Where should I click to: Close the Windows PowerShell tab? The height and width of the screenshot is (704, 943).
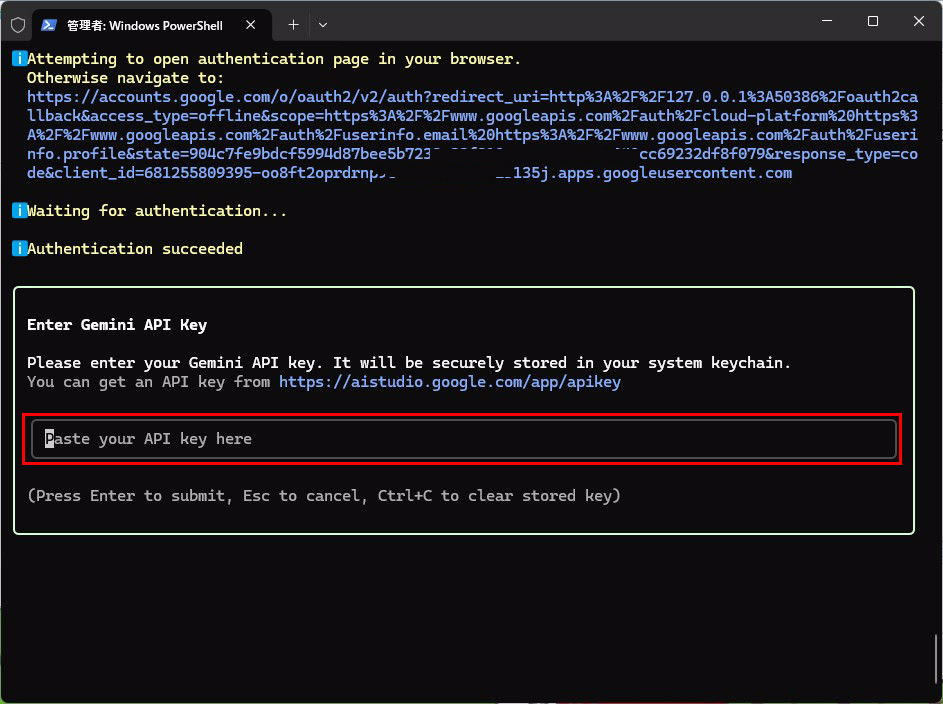click(x=251, y=25)
